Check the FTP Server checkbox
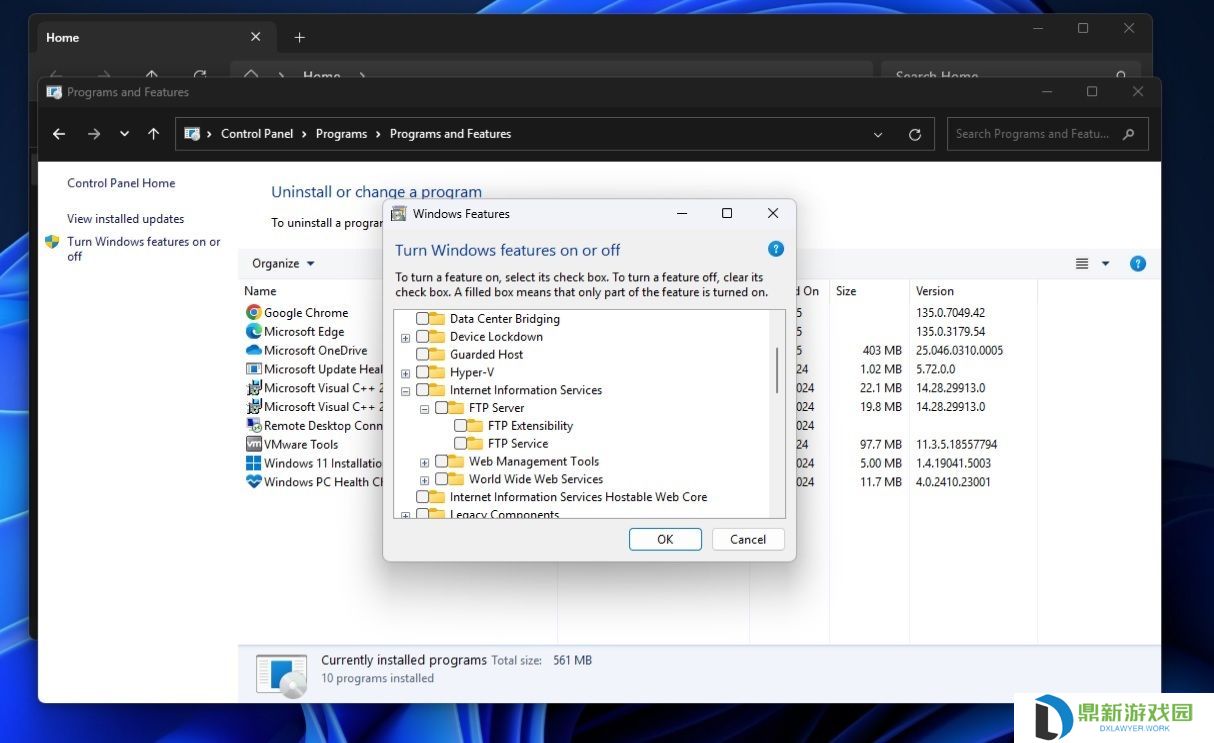Screen dimensions: 1214x743 [442, 408]
